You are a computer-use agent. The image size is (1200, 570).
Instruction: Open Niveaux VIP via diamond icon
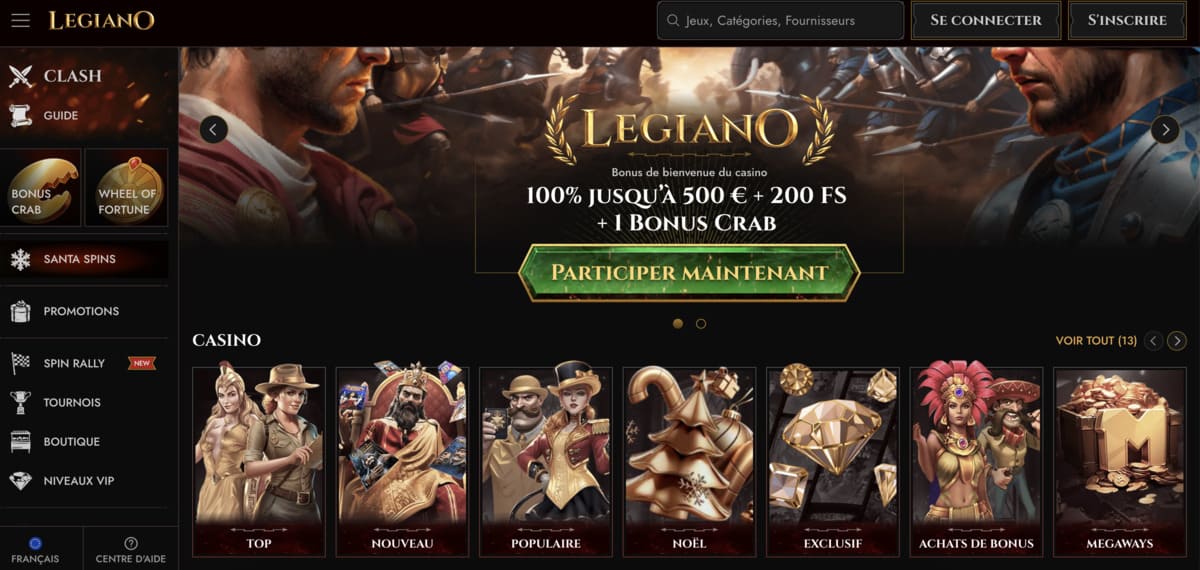[20, 481]
